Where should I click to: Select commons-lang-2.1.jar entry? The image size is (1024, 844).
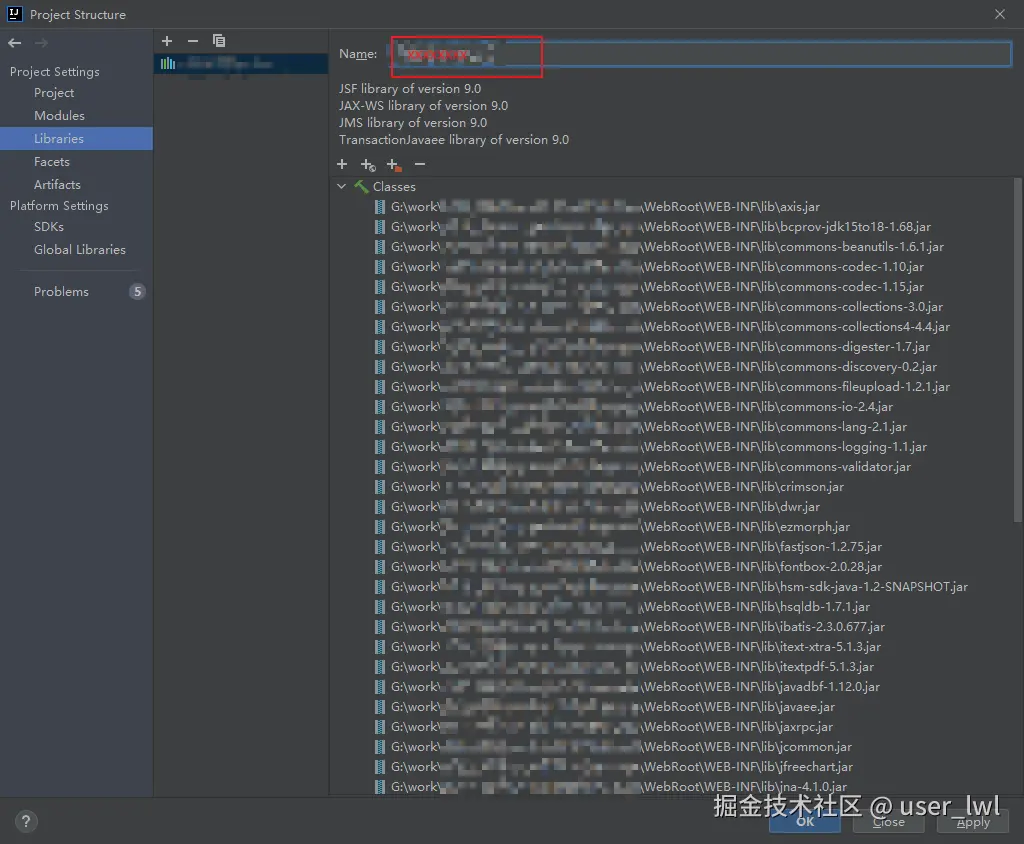(641, 427)
